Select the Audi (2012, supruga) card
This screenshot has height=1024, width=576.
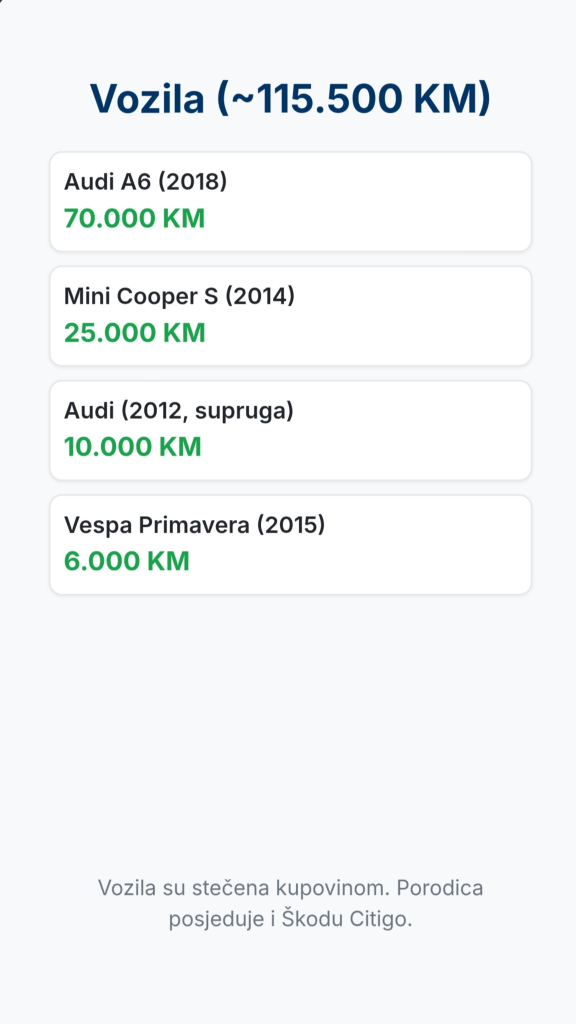click(x=291, y=430)
